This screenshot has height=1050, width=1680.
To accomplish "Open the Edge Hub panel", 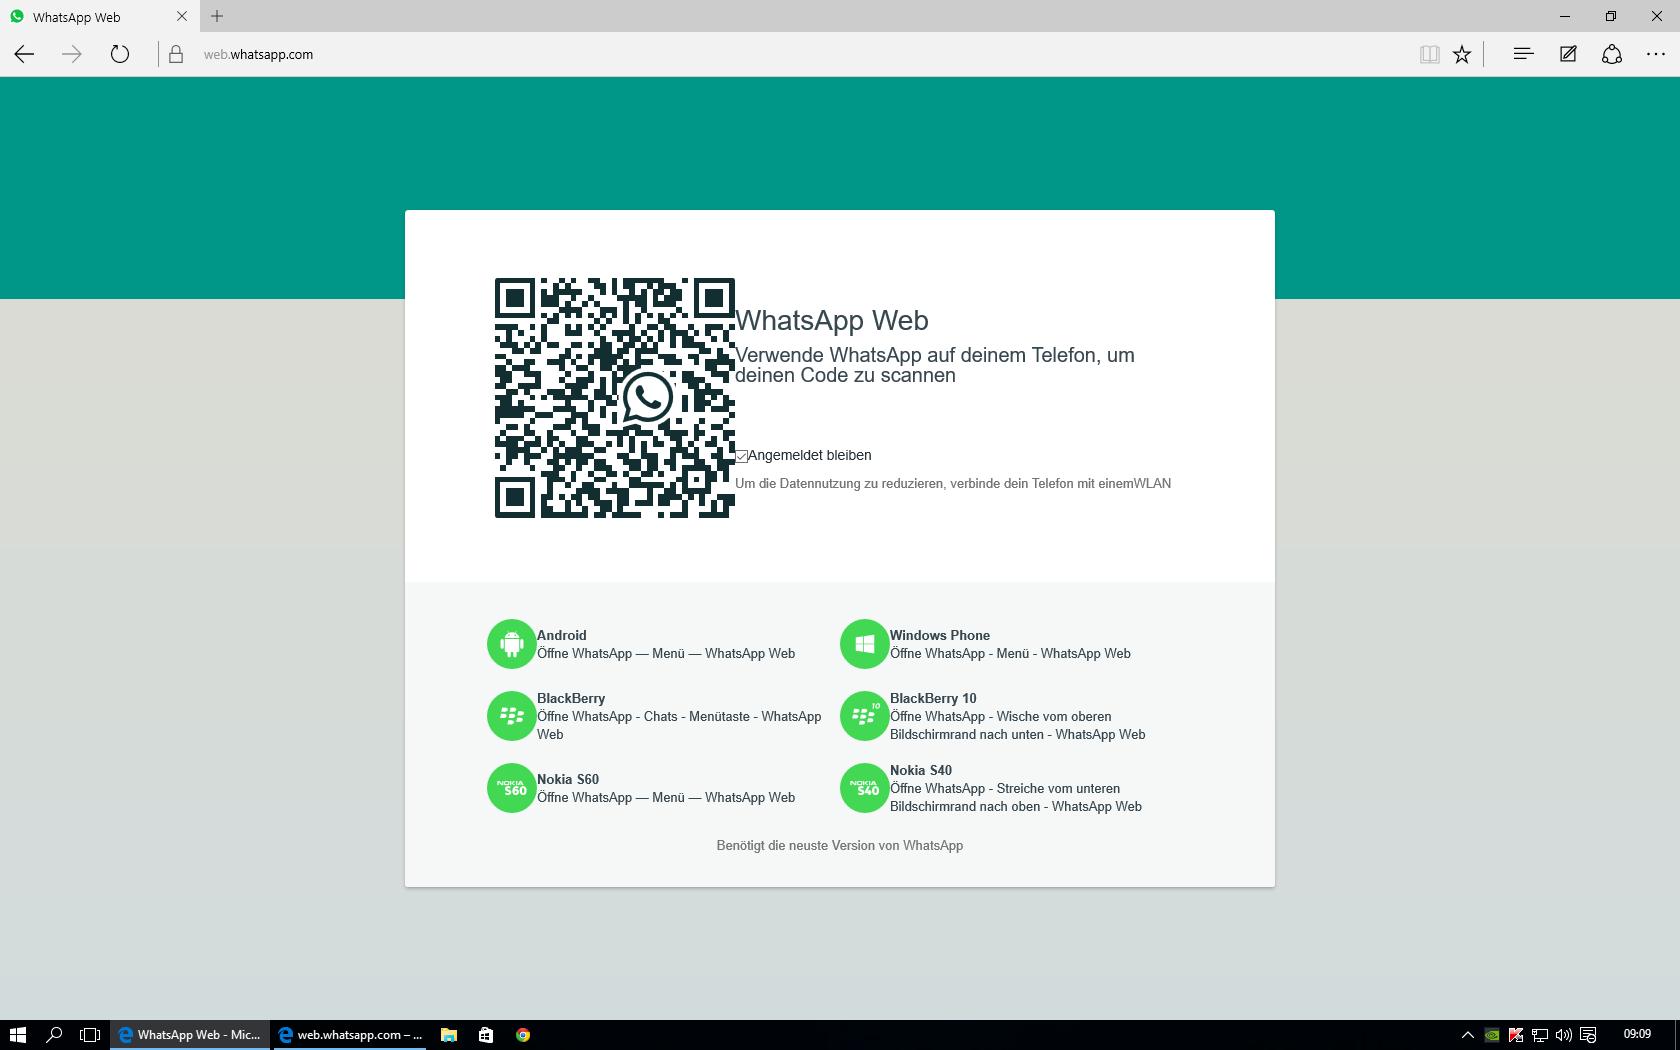I will tap(1523, 54).
